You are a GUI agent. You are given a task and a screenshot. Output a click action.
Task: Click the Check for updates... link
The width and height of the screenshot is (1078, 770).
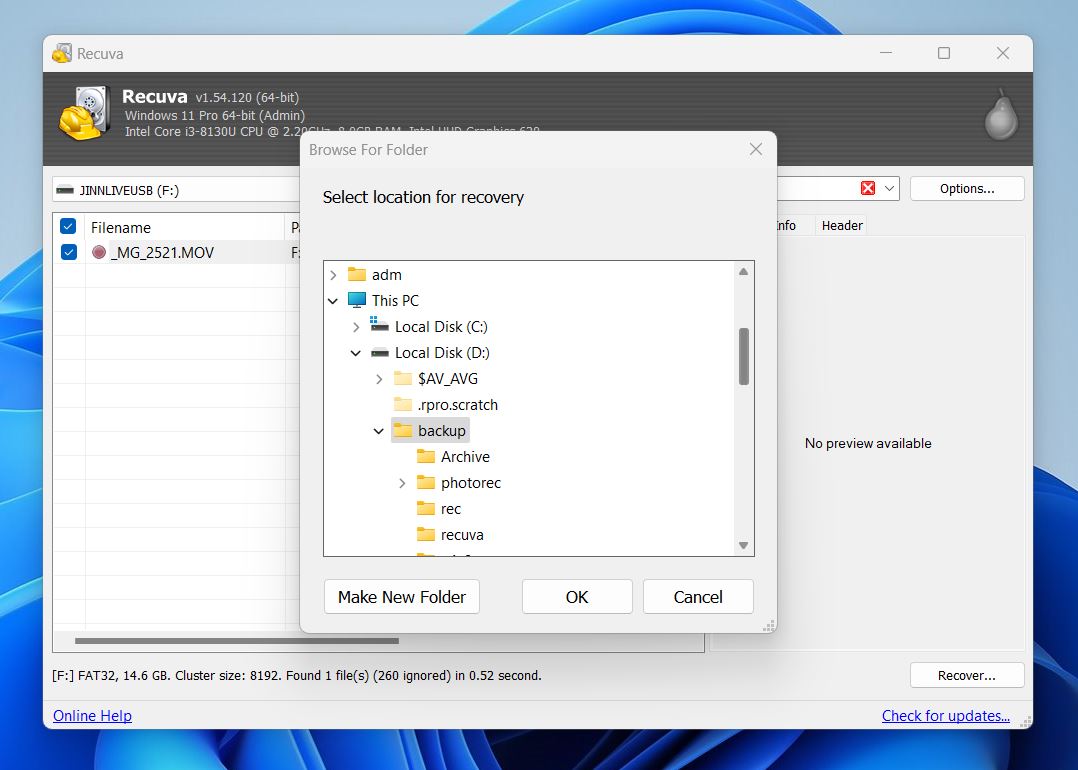[x=945, y=716]
